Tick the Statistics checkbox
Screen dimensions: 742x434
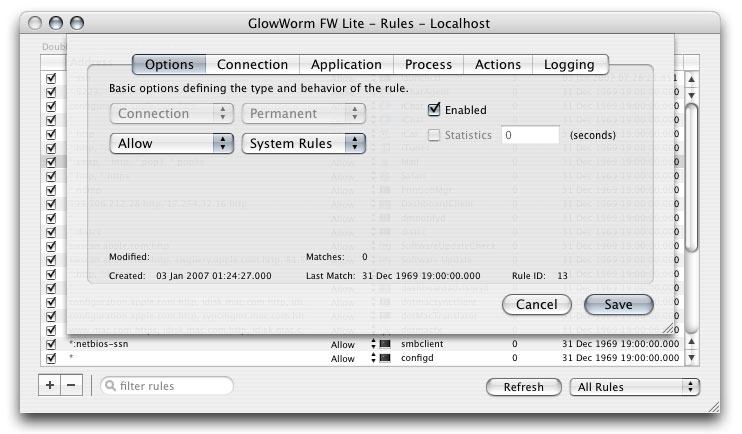pyautogui.click(x=434, y=135)
